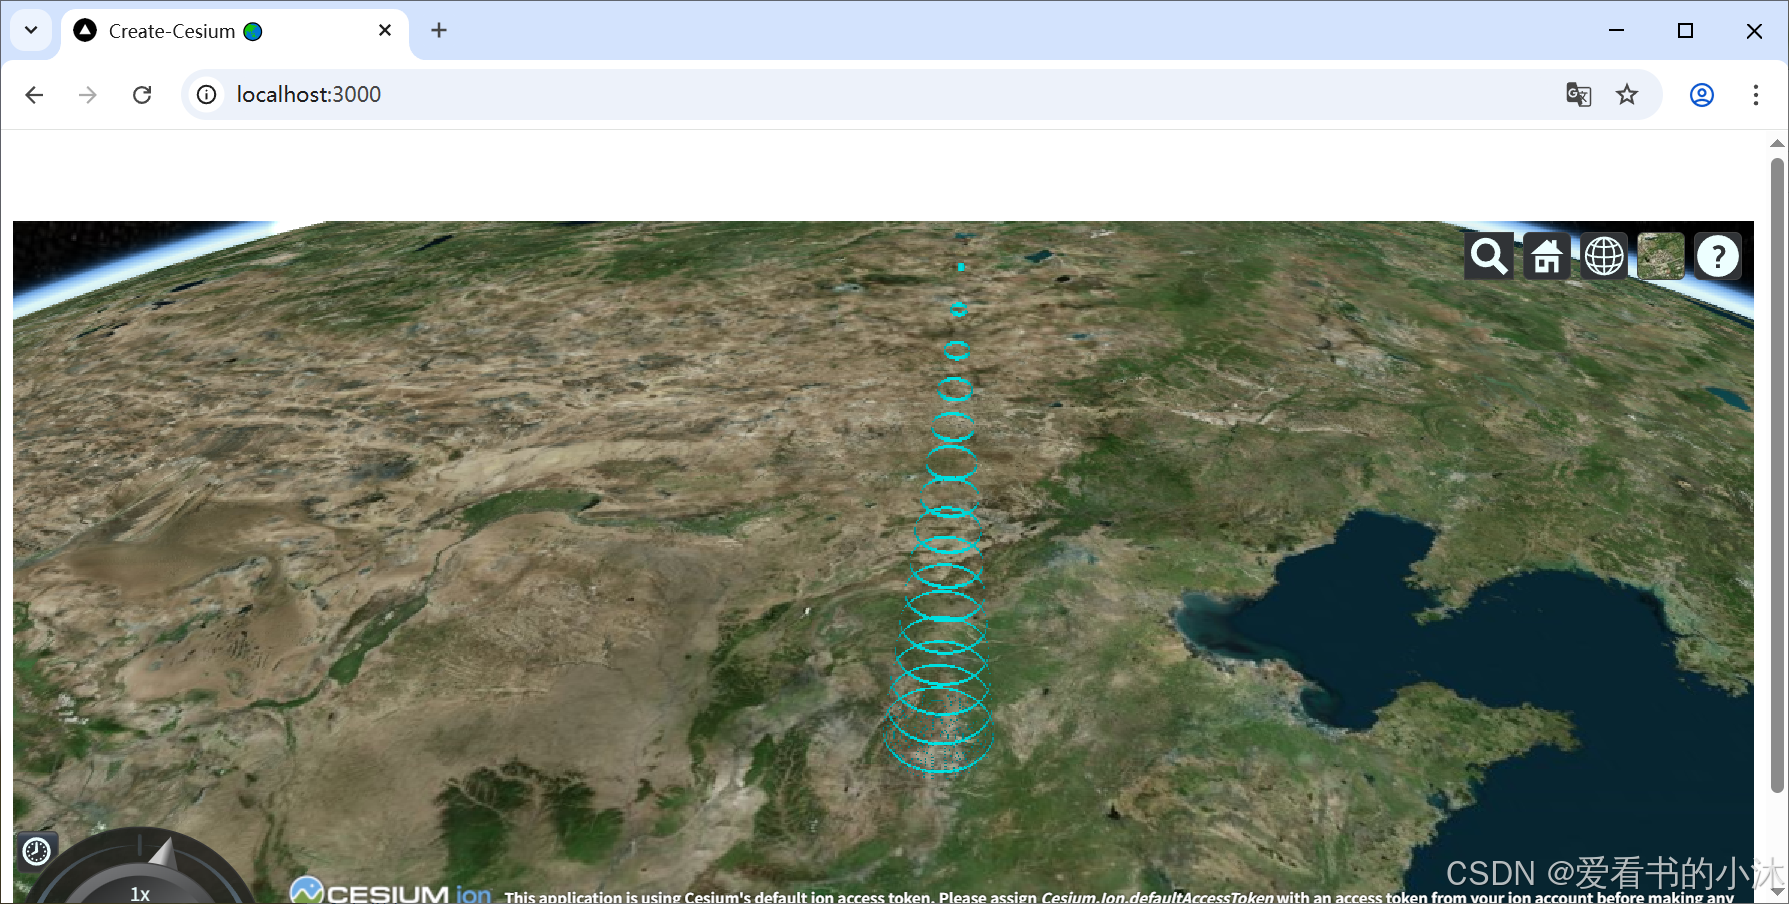Open the Cesium geocoder search button
The width and height of the screenshot is (1789, 904).
tap(1489, 256)
